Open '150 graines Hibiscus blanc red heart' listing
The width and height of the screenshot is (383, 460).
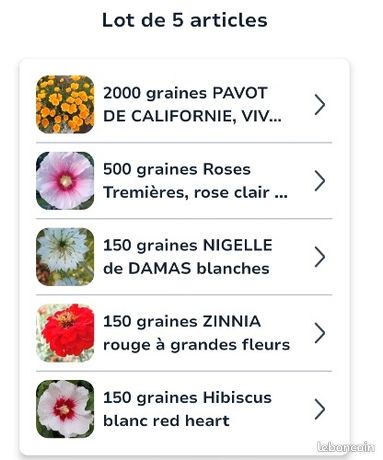[x=184, y=409]
